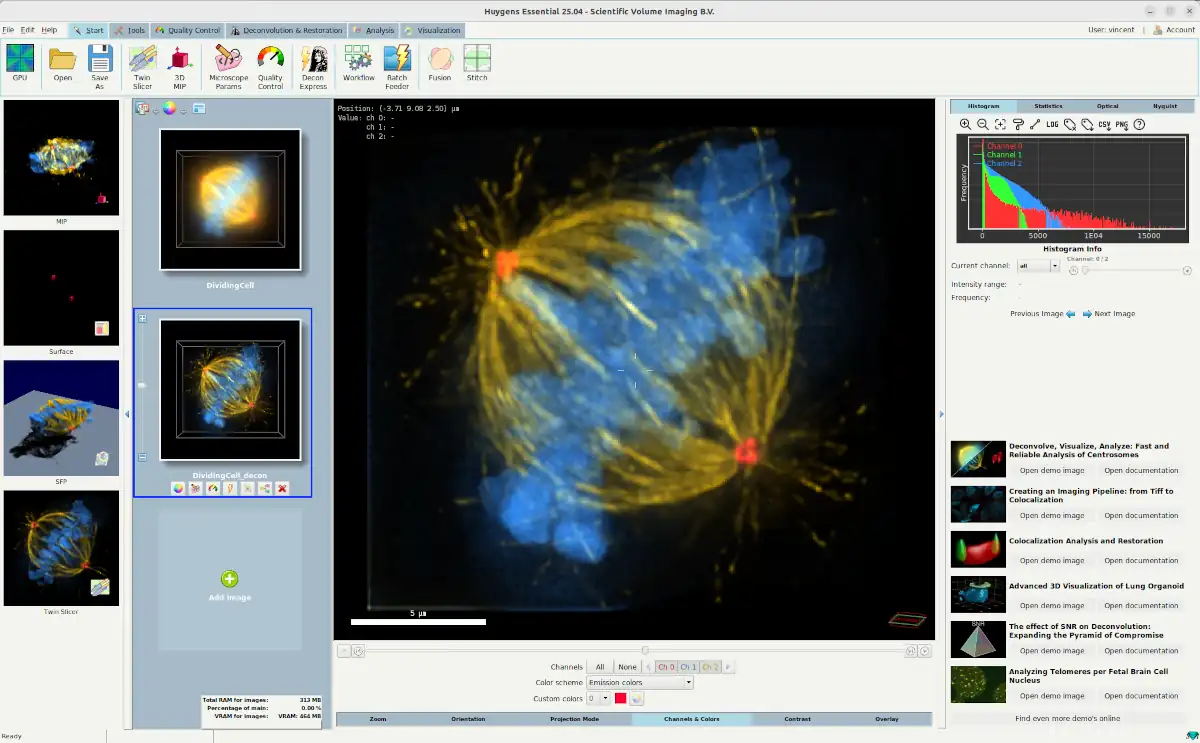Export histogram as CSV
Screen dimensions: 1200x743
click(1105, 125)
